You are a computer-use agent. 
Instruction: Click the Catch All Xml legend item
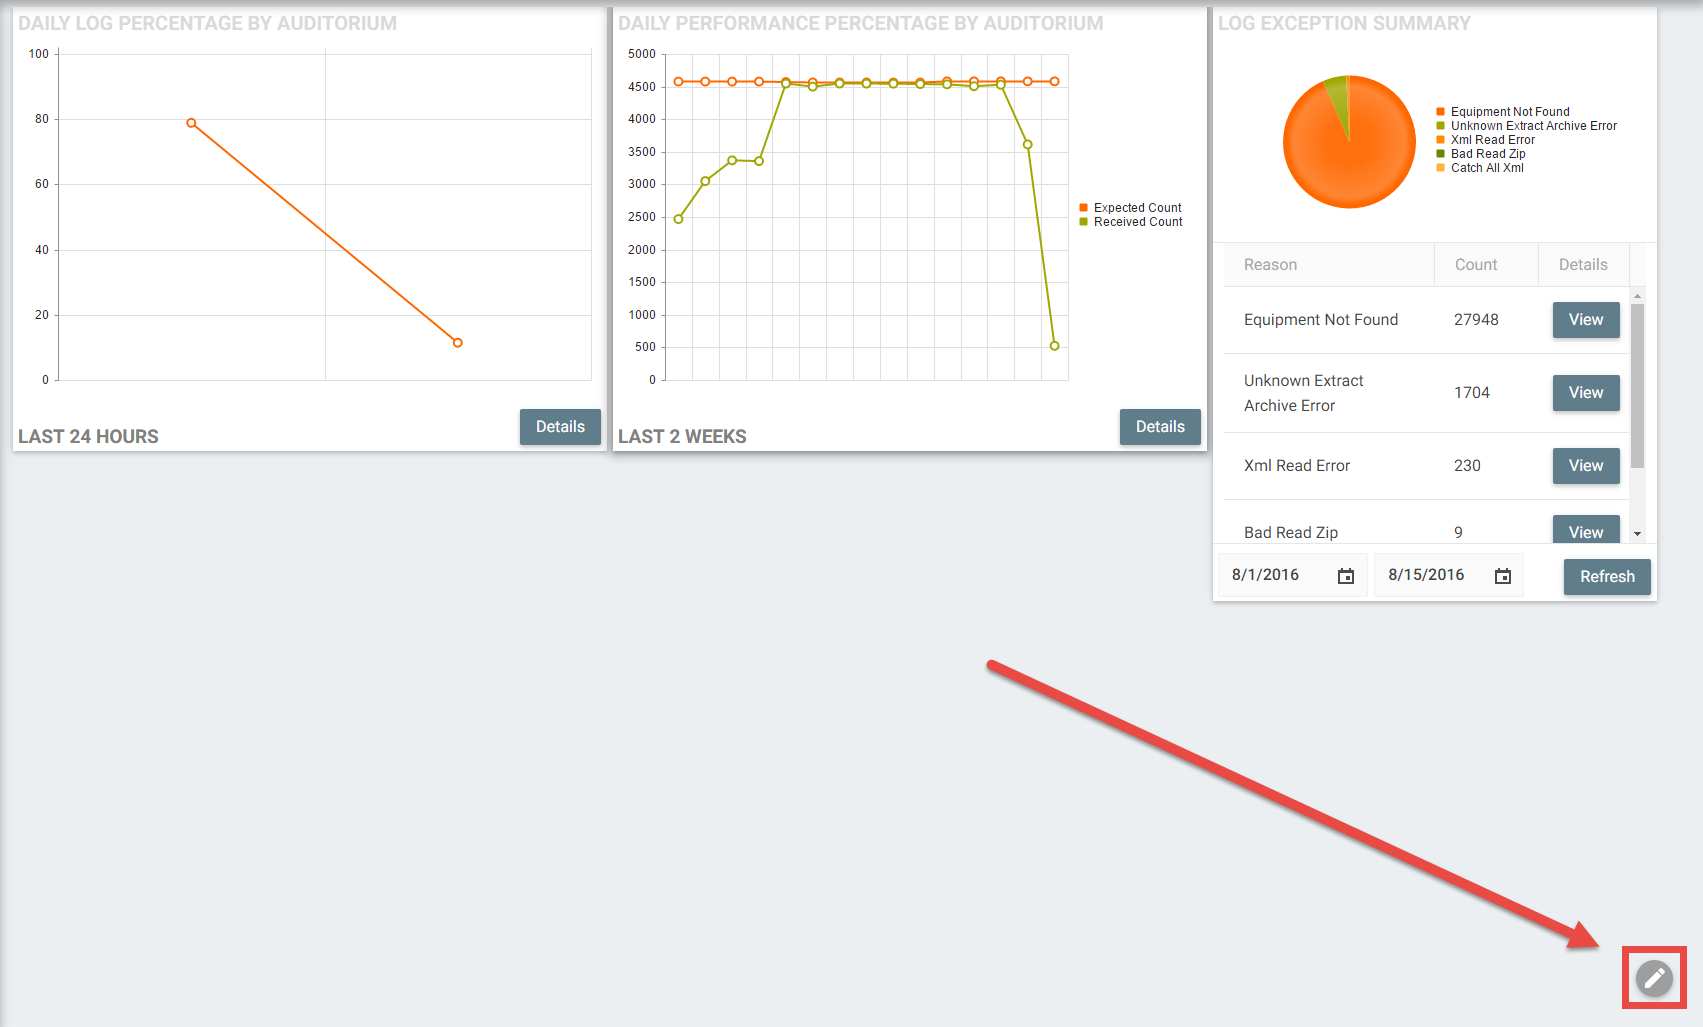[x=1486, y=168]
